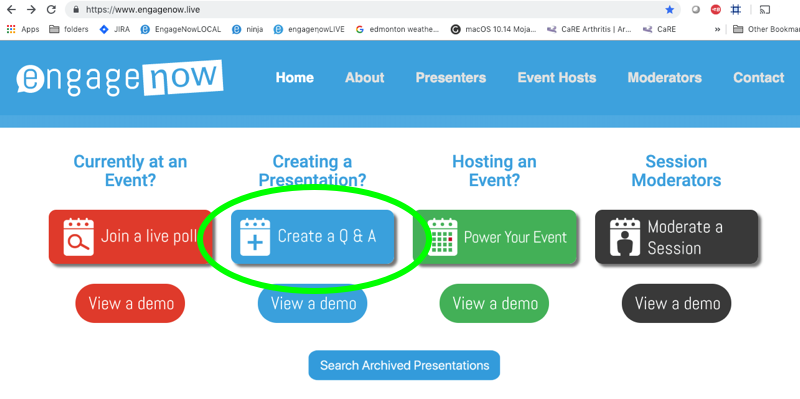Viewport: 800px width, 399px height.
Task: Click the green View a demo button
Action: 494,304
